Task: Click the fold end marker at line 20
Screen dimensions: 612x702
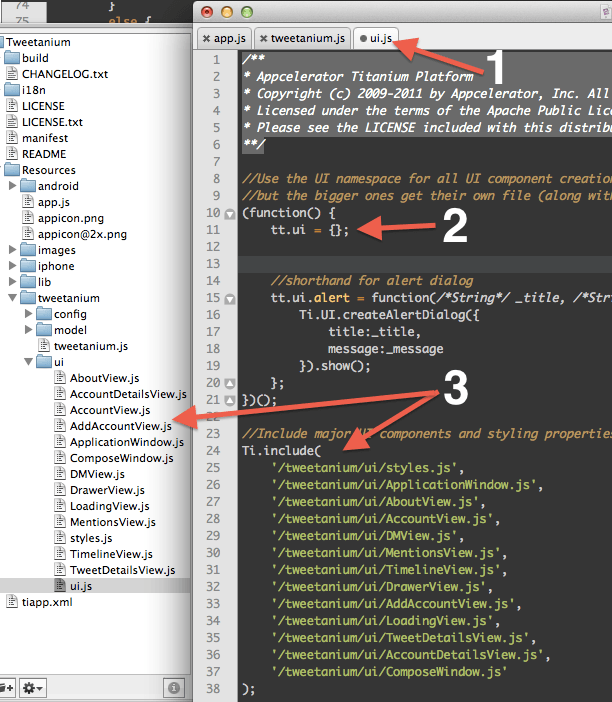Action: coord(230,383)
